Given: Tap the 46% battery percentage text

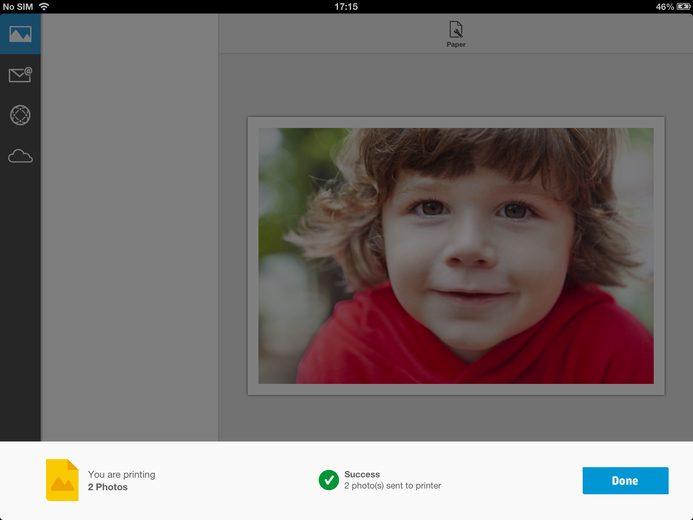Looking at the screenshot, I should 665,7.
